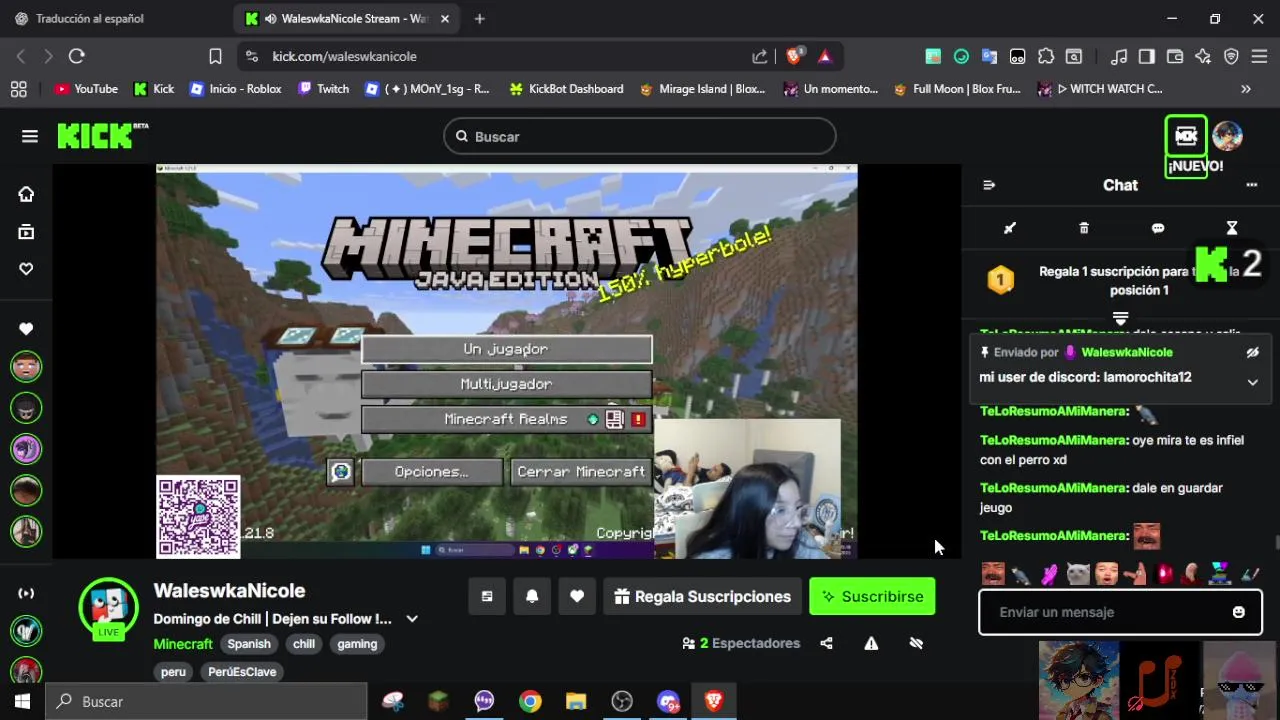This screenshot has height=720, width=1280.
Task: Open the new tab plus button
Action: pyautogui.click(x=480, y=18)
